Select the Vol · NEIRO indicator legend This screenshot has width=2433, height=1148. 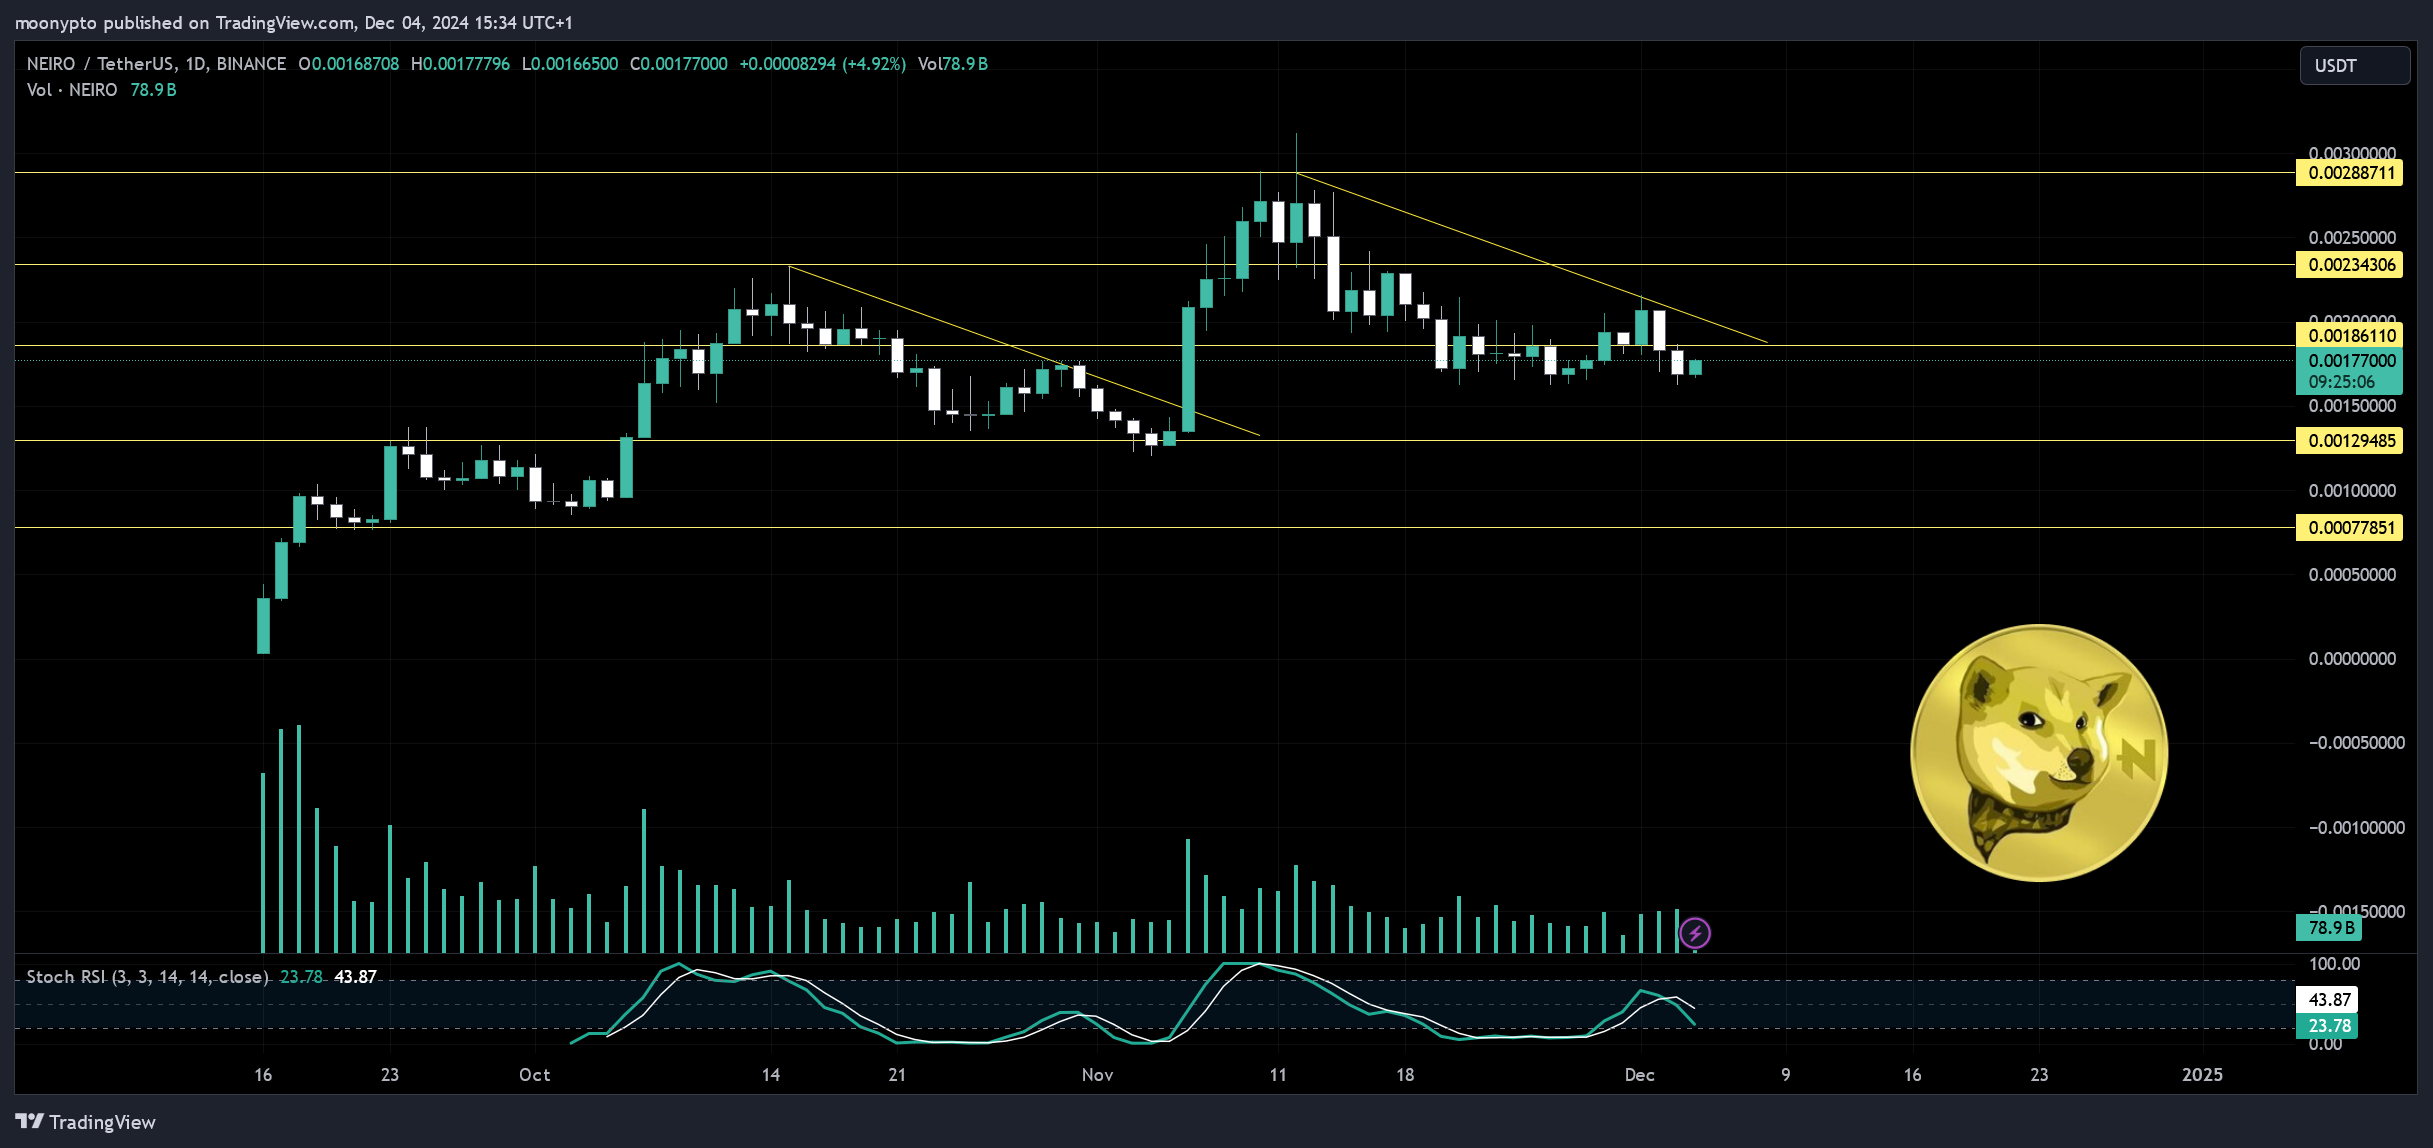tap(72, 90)
